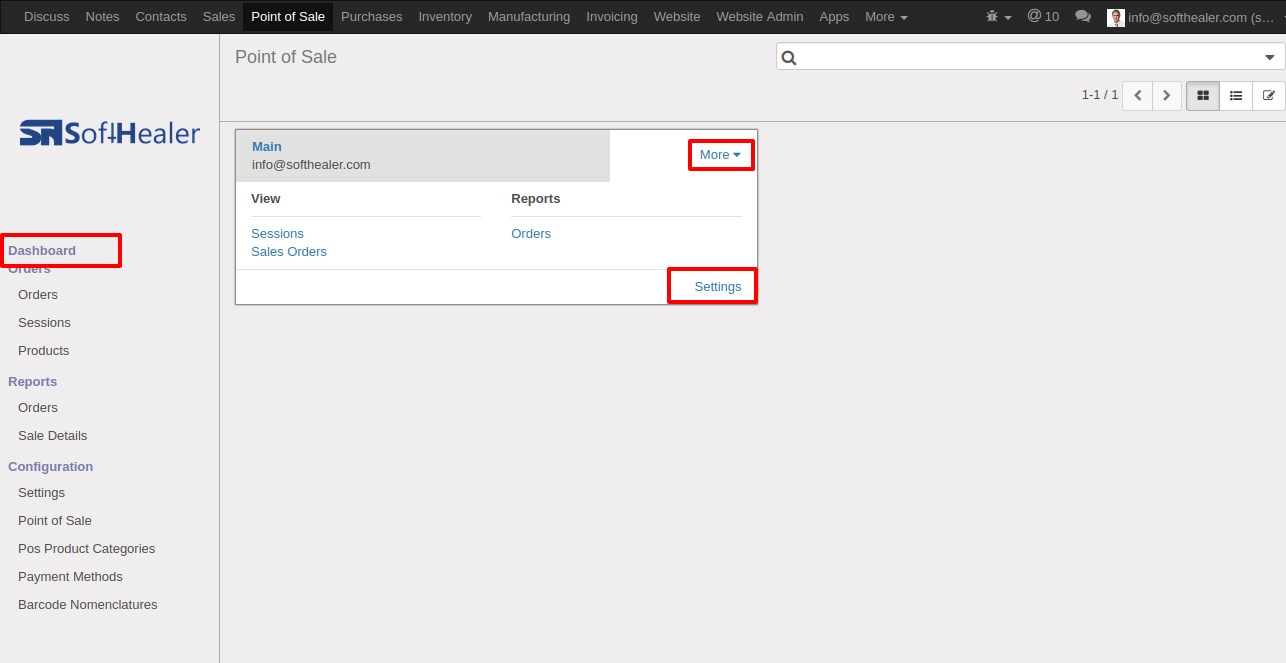1286x663 pixels.
Task: Go to previous page arrow
Action: (x=1137, y=96)
